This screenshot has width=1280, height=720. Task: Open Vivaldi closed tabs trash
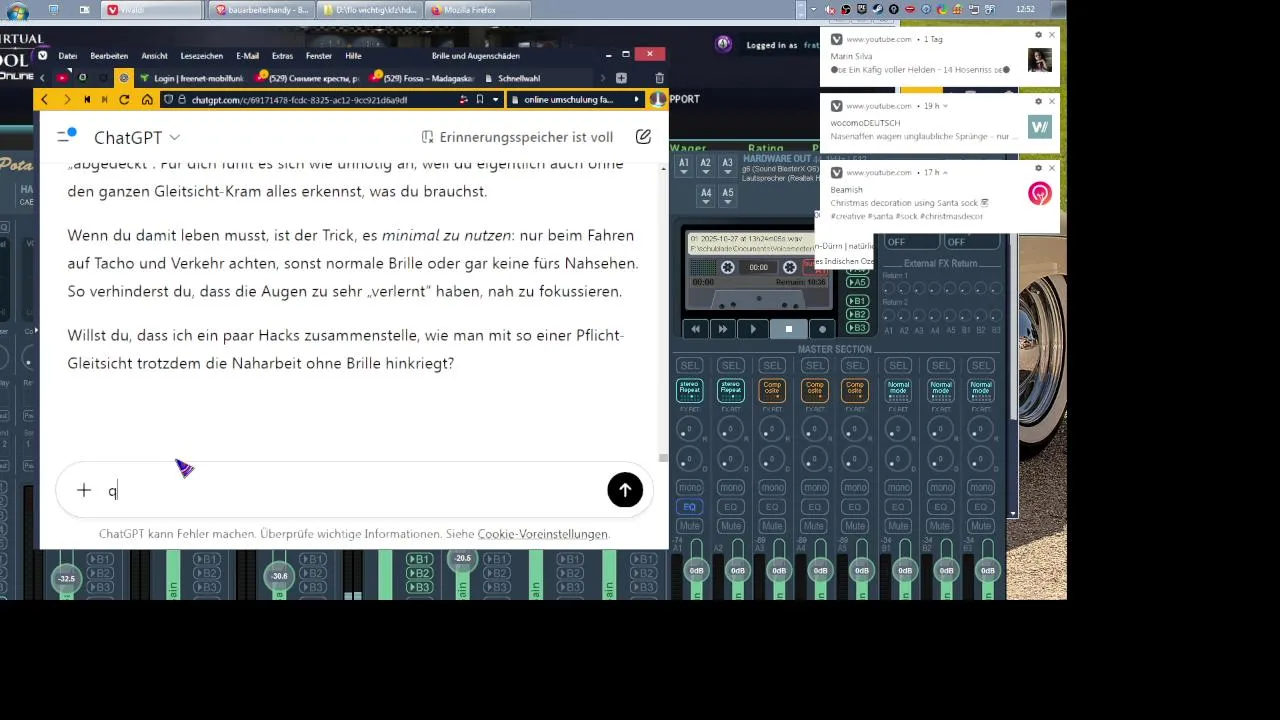(x=659, y=78)
